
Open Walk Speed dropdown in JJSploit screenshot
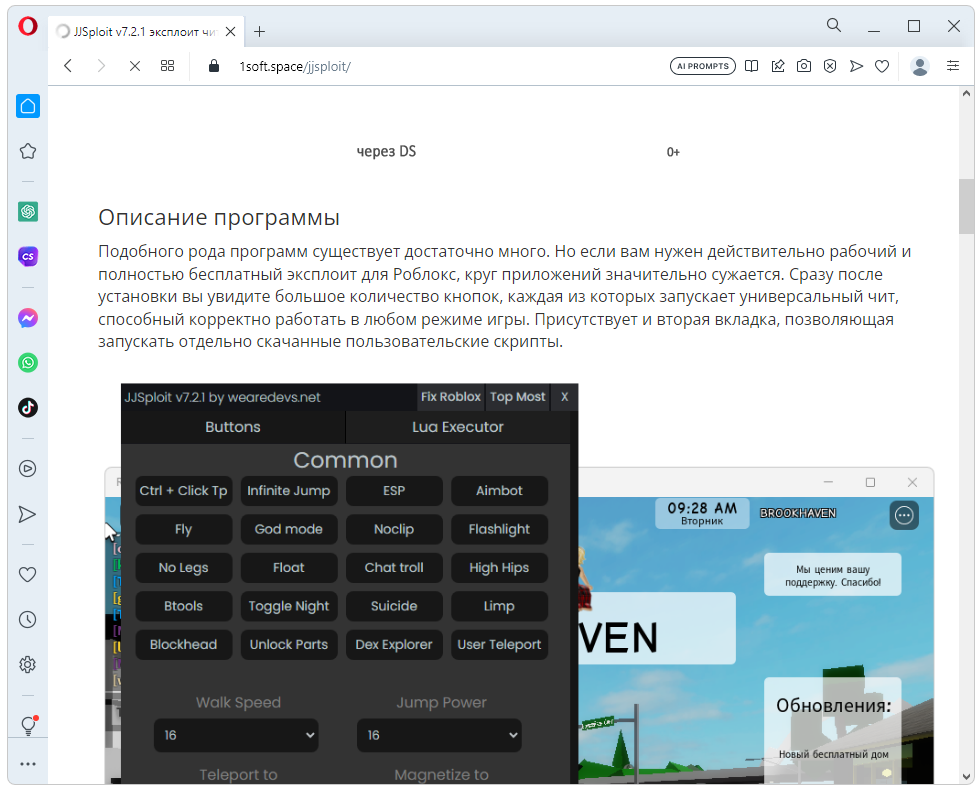click(236, 735)
